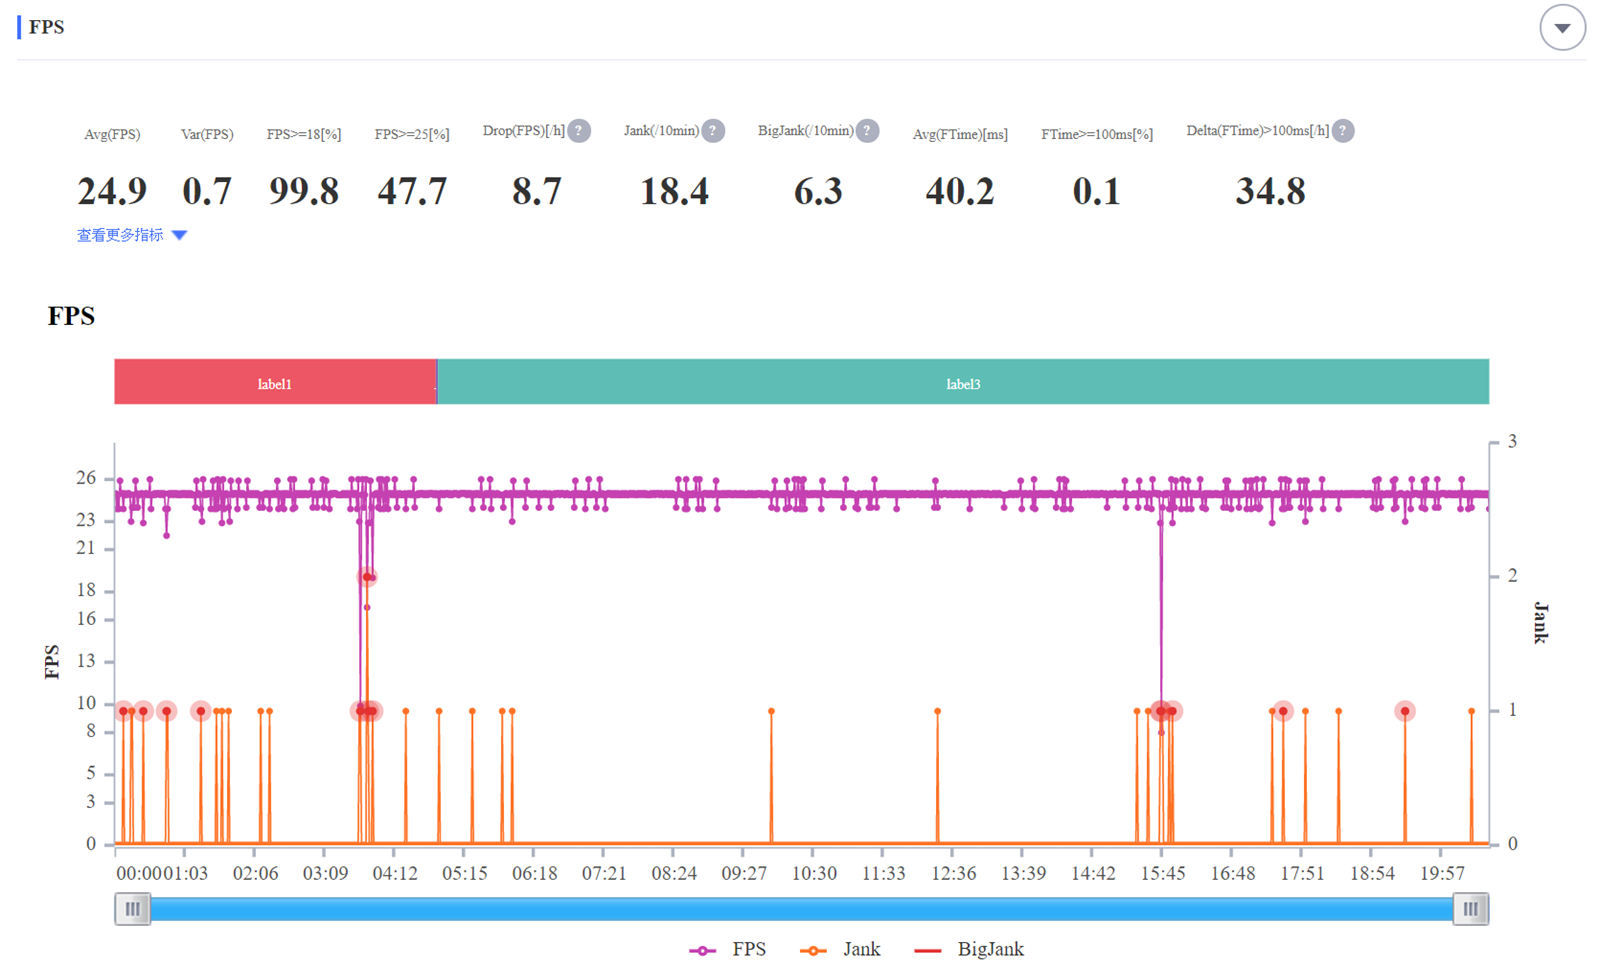Click help icon beside BigJank(/10min)
1600x967 pixels.
[x=868, y=131]
